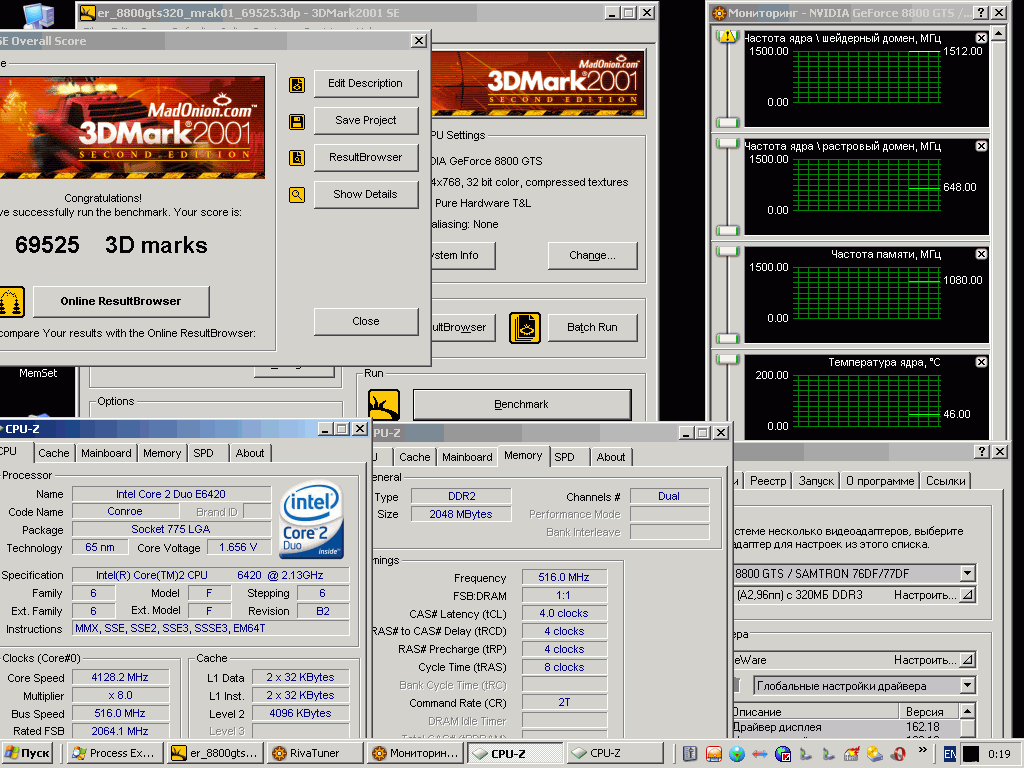1024x768 pixels.
Task: Click the floppy disk Save Project icon
Action: (x=296, y=121)
